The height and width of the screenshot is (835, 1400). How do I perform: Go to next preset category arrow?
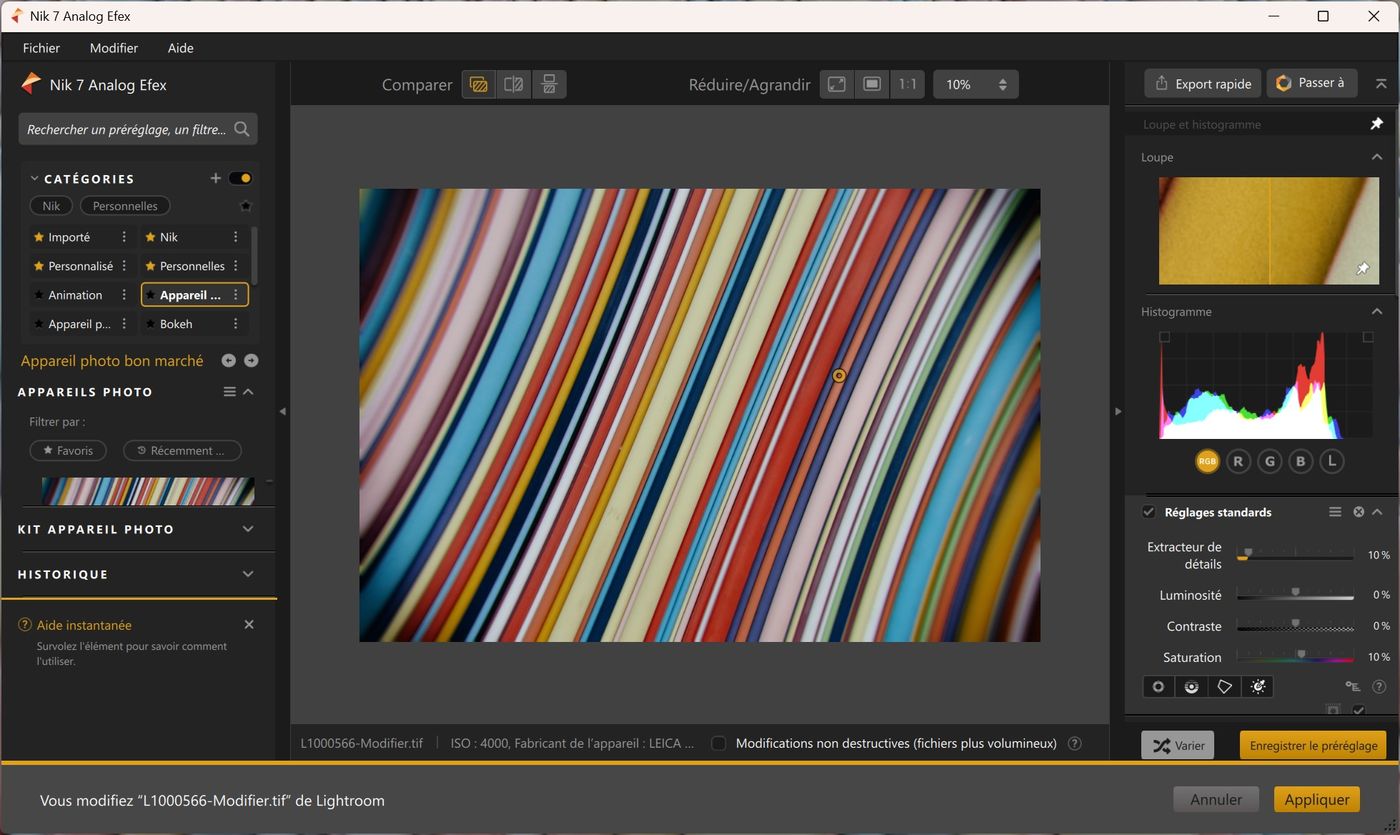coord(251,360)
